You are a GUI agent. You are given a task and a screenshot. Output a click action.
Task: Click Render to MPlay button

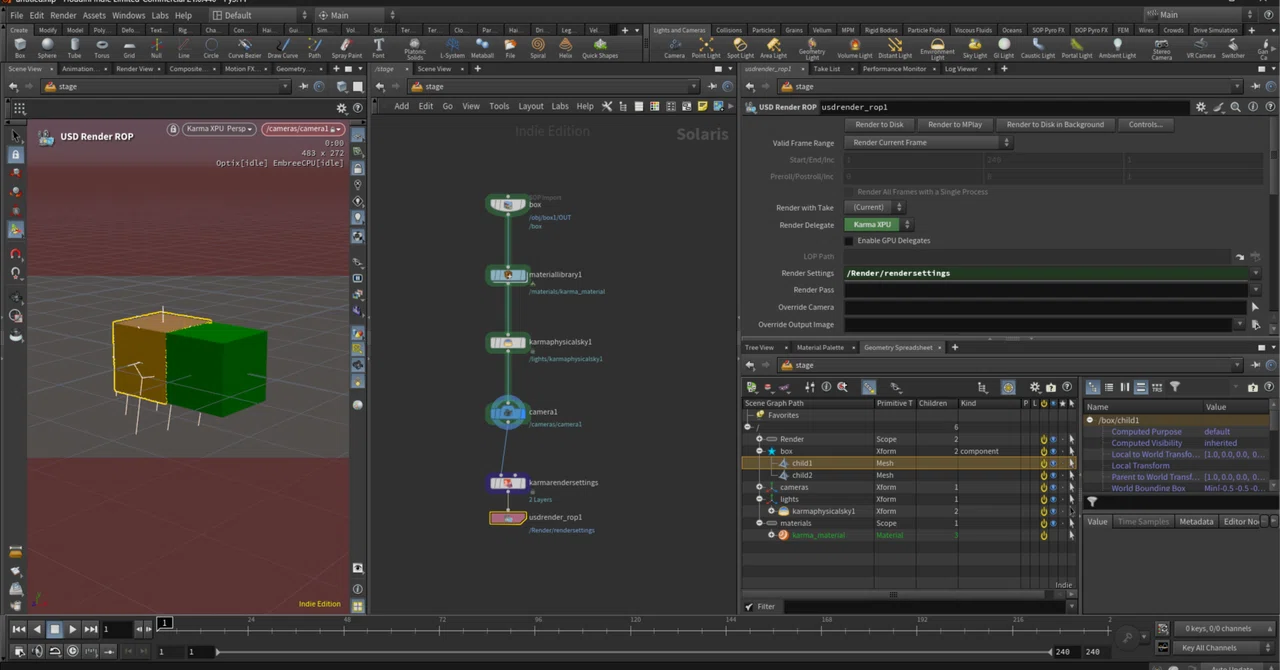coord(955,125)
